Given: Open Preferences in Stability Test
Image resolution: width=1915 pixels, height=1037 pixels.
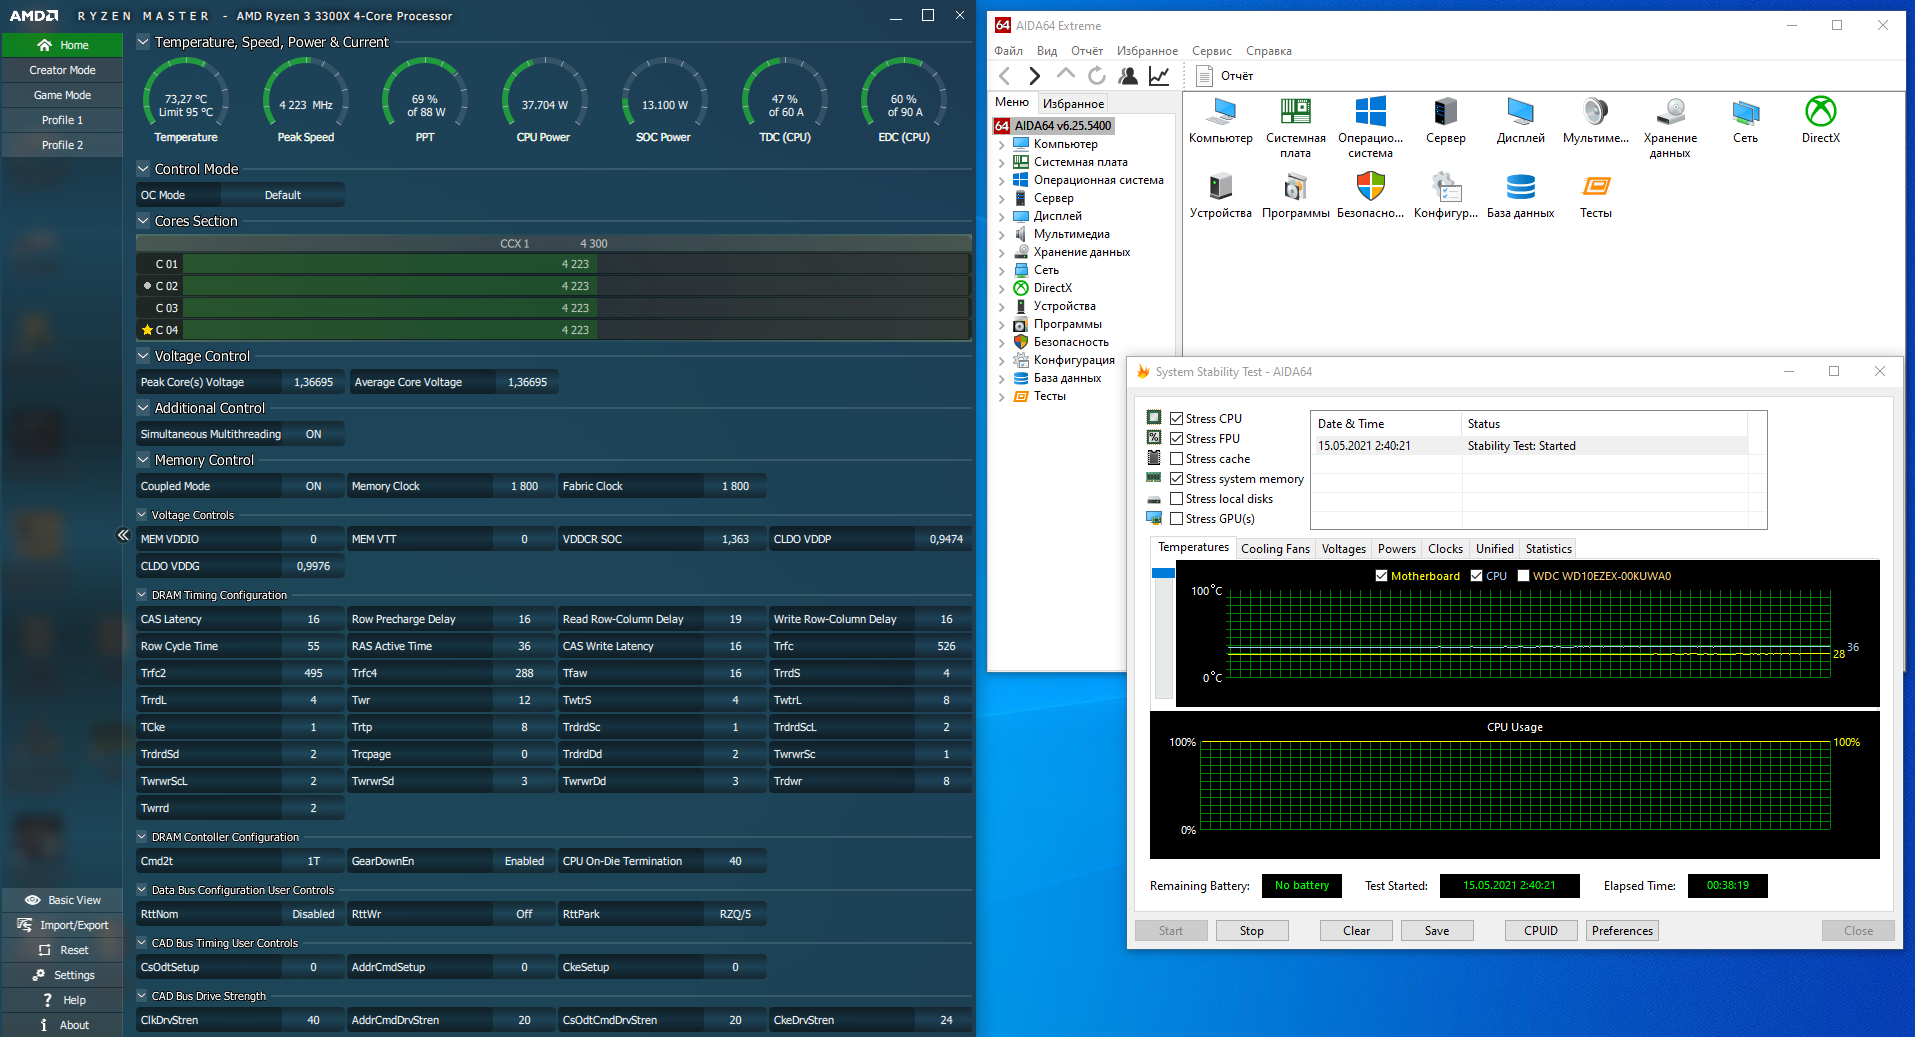Looking at the screenshot, I should [1622, 931].
